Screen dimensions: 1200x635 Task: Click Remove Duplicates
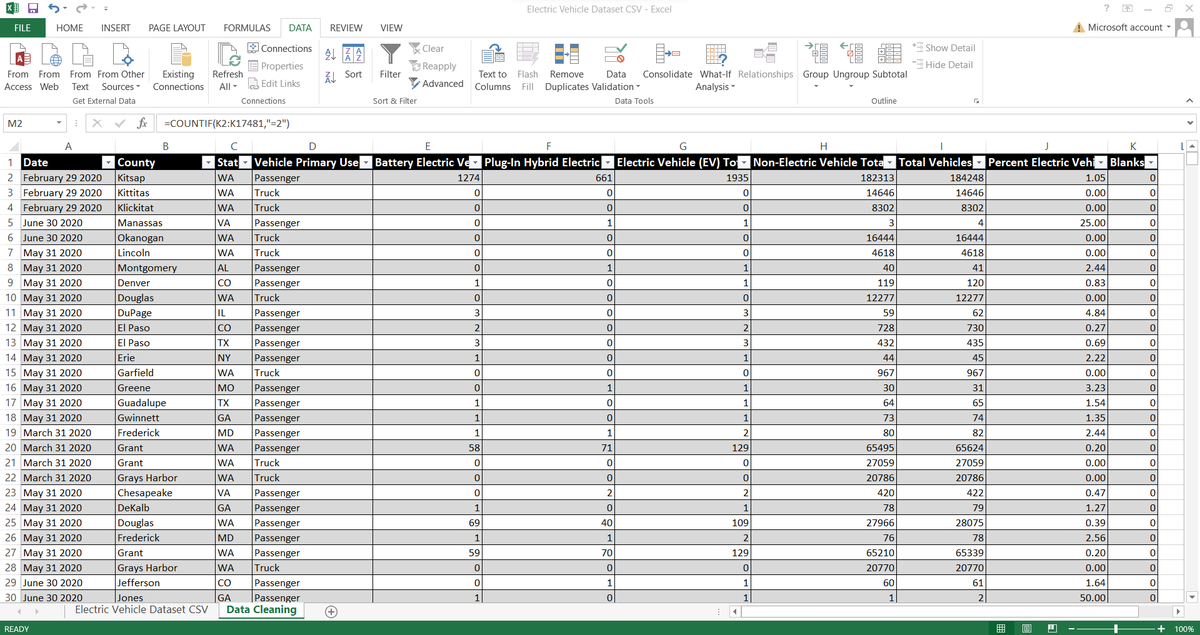pyautogui.click(x=566, y=68)
